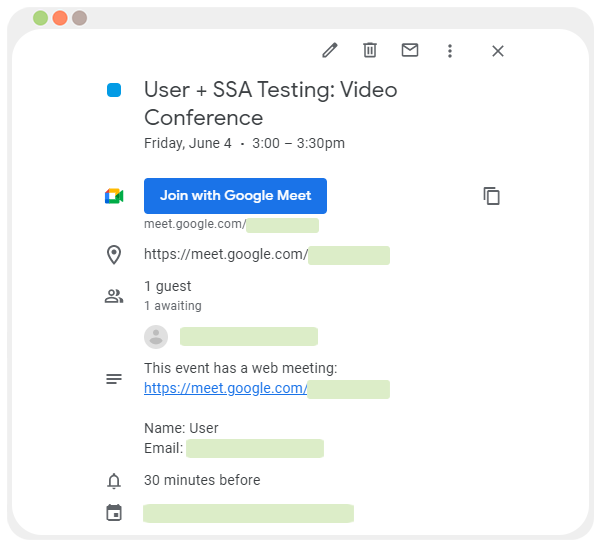Close the event details popup

(x=498, y=51)
